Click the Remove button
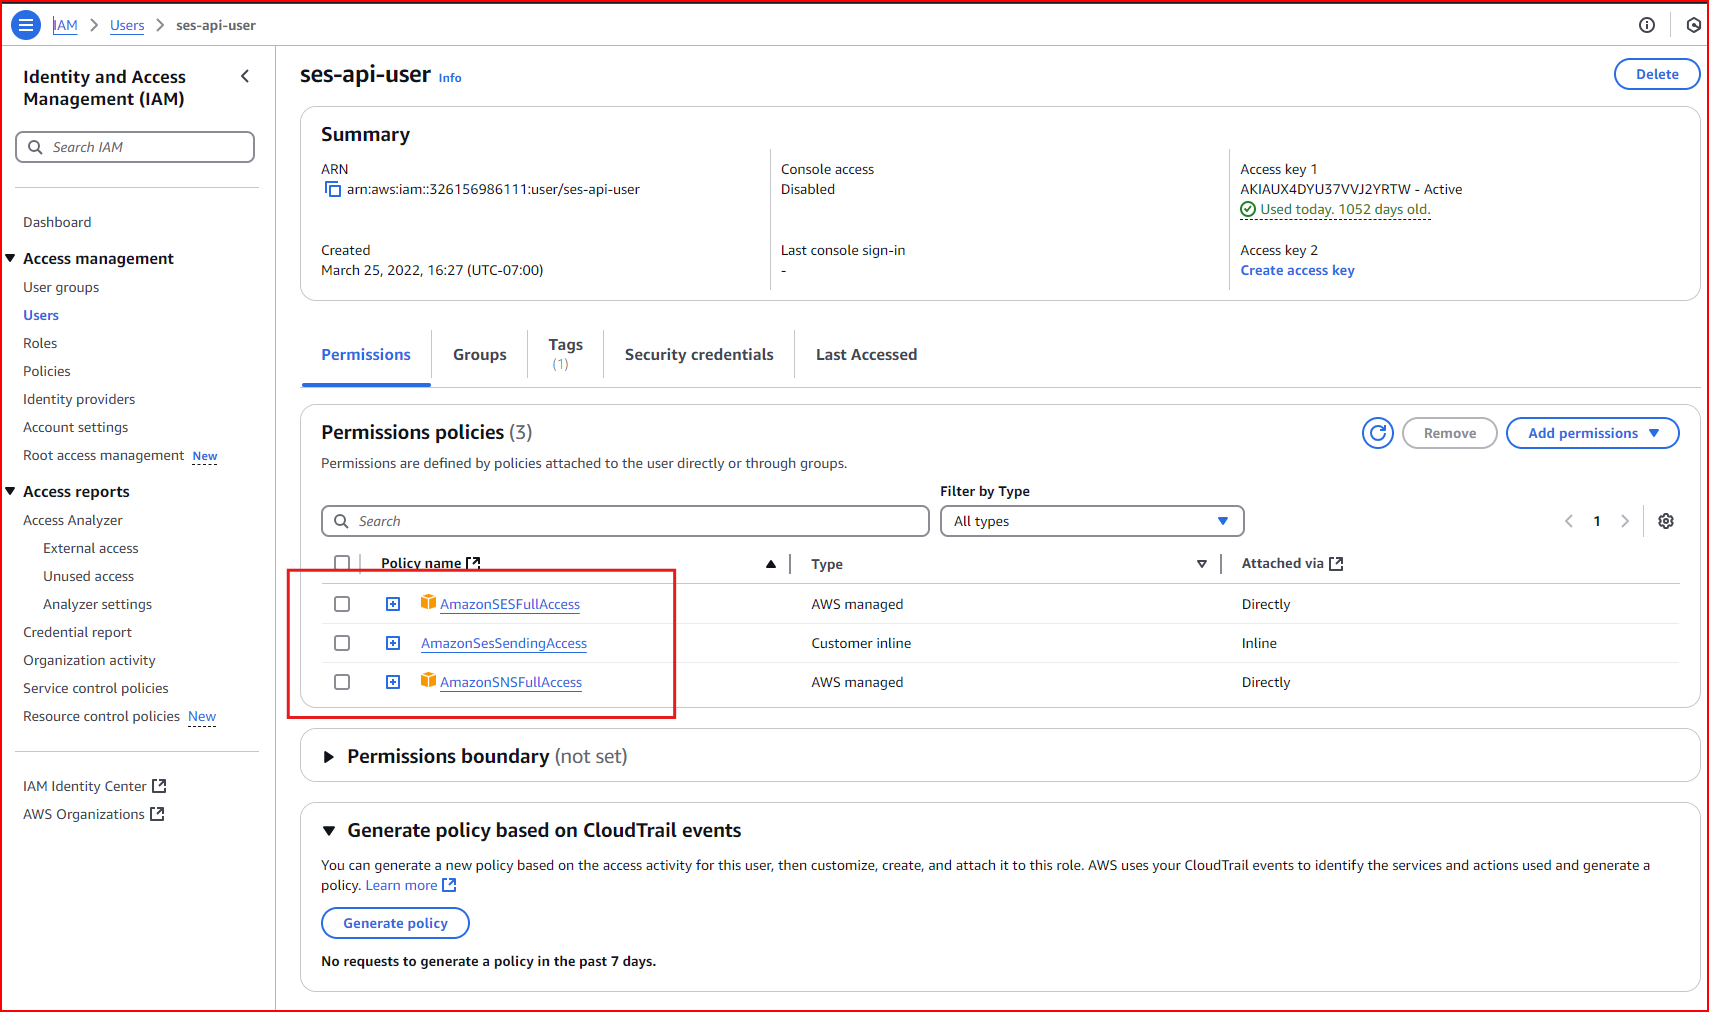Image resolution: width=1709 pixels, height=1012 pixels. (1450, 433)
